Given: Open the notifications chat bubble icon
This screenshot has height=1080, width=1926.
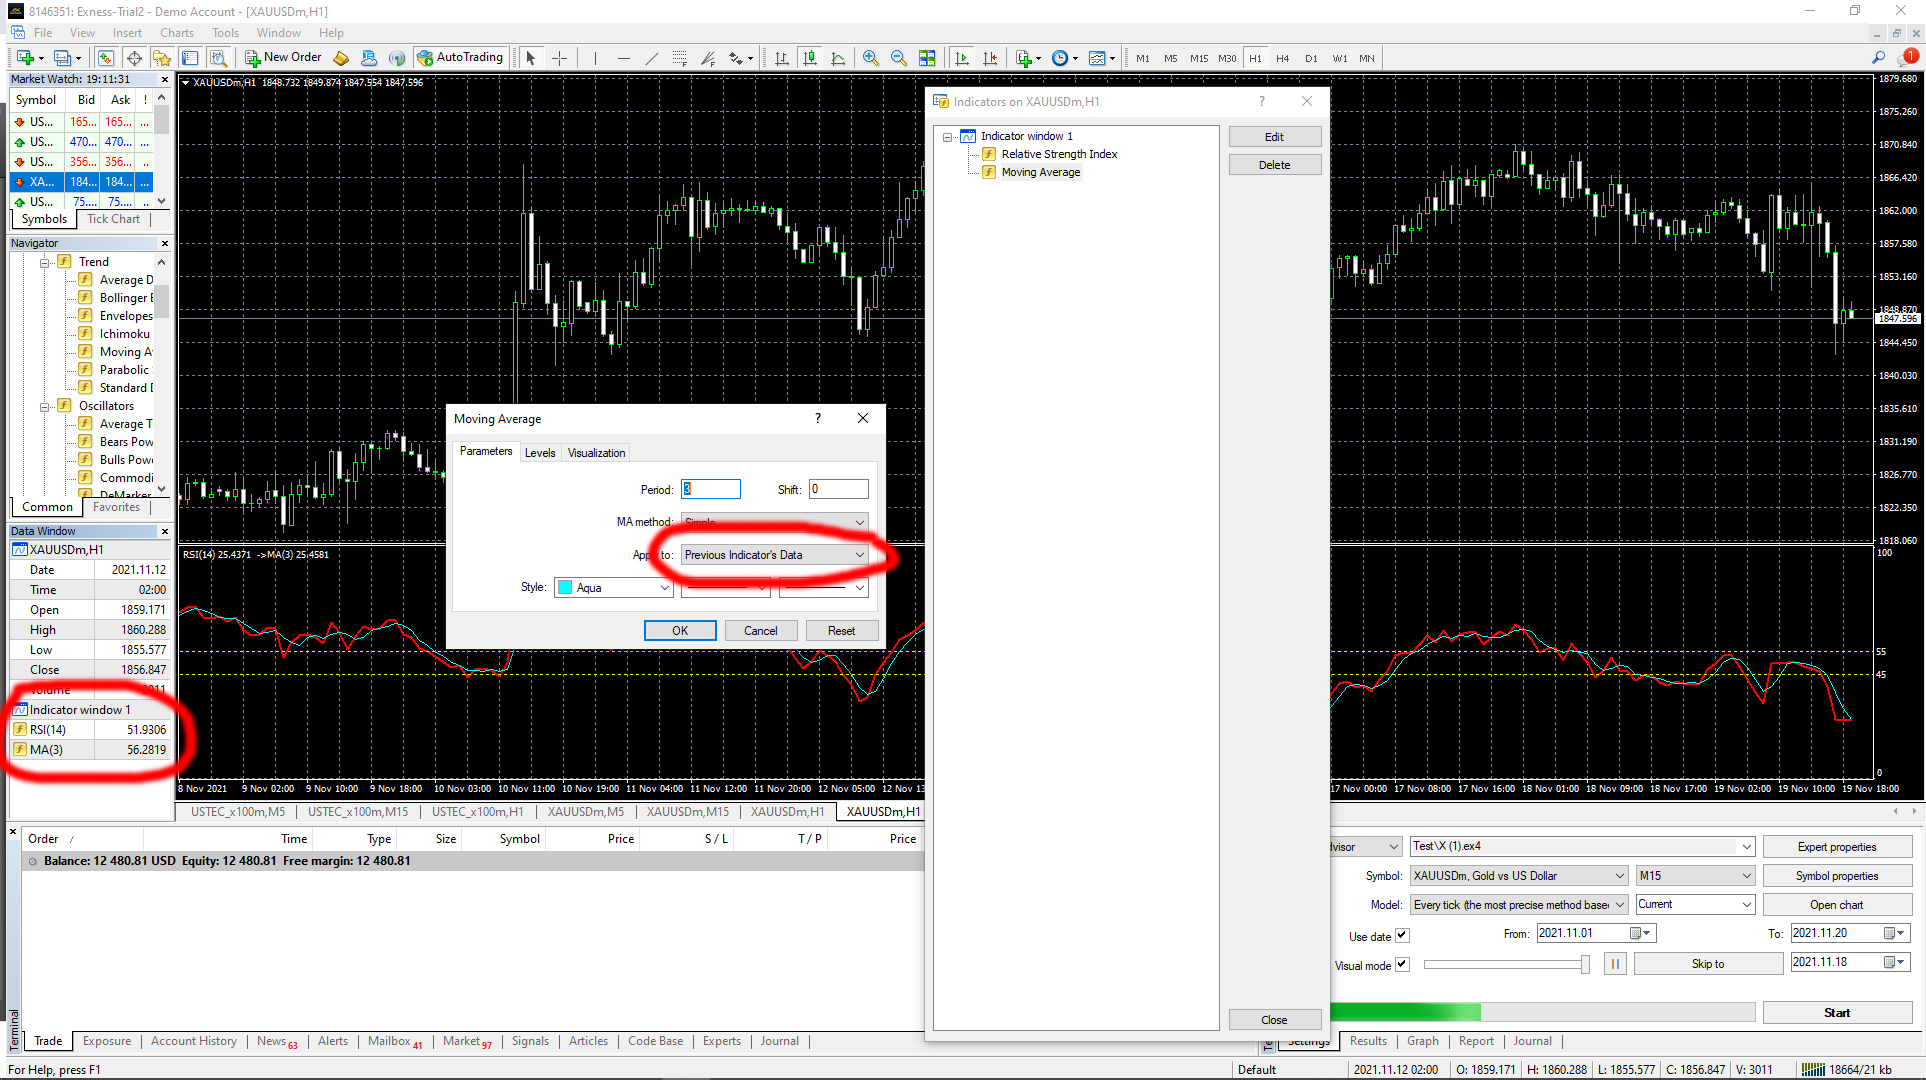Looking at the screenshot, I should click(1908, 57).
